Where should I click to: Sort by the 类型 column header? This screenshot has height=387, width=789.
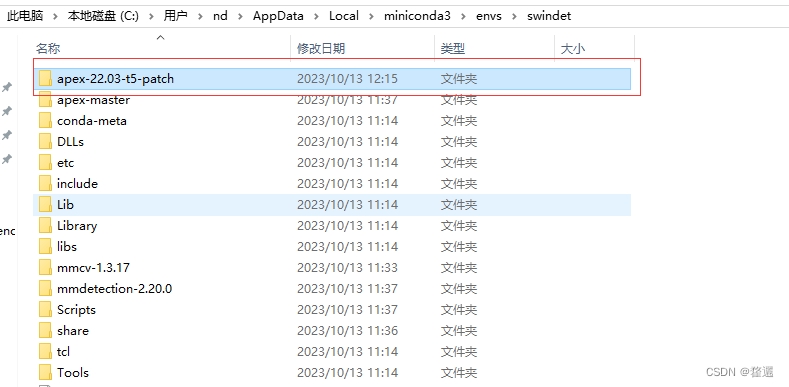453,48
